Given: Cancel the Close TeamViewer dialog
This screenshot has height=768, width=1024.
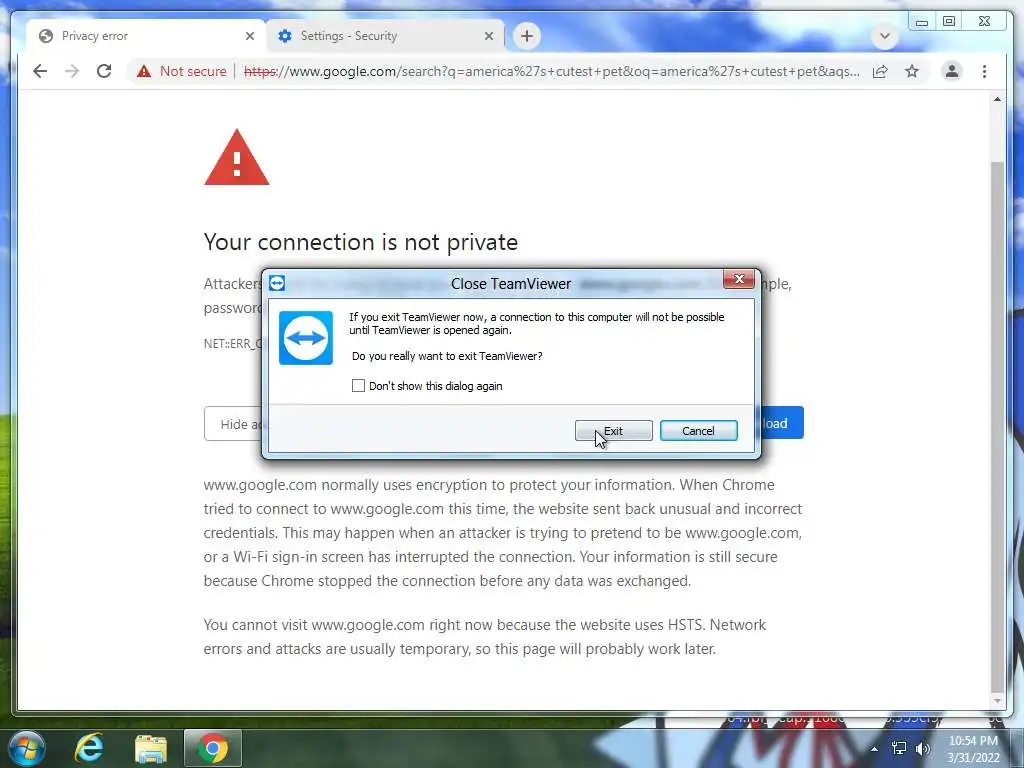Looking at the screenshot, I should [x=698, y=431].
